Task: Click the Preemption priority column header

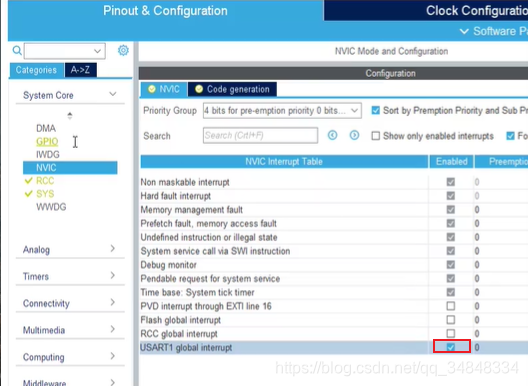Action: [x=501, y=162]
